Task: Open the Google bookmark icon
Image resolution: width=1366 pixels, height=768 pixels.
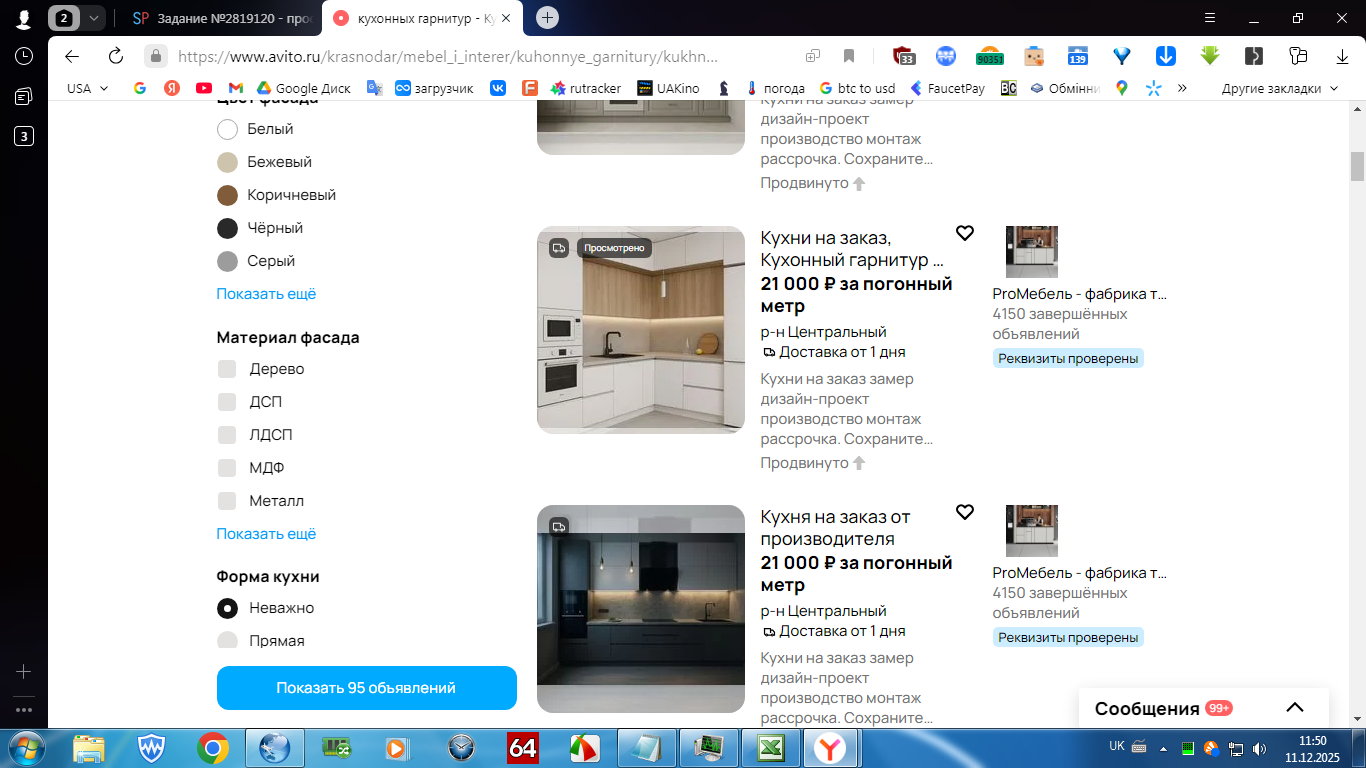Action: point(140,88)
